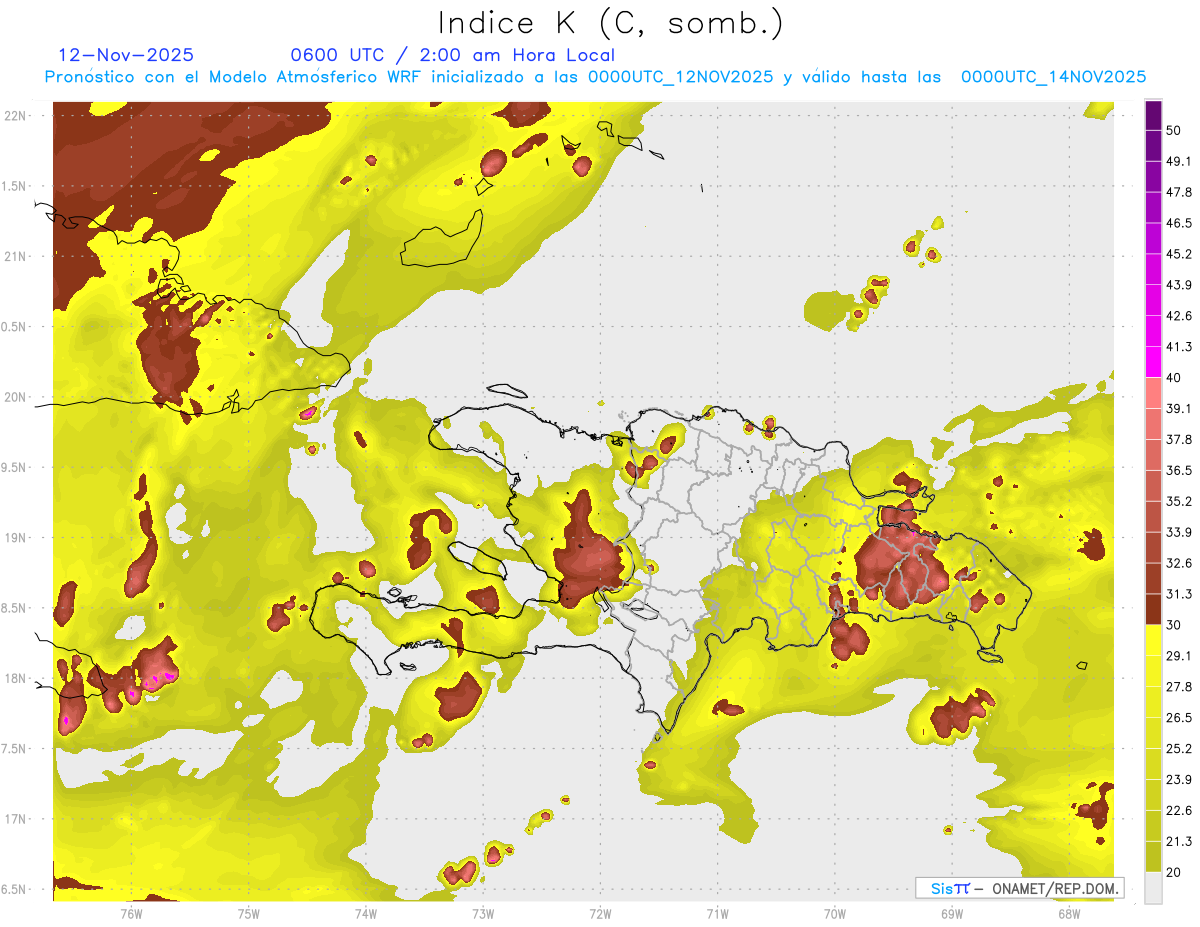This screenshot has width=1200, height=927.
Task: Click the colorbar value '31.3'
Action: pos(1179,594)
